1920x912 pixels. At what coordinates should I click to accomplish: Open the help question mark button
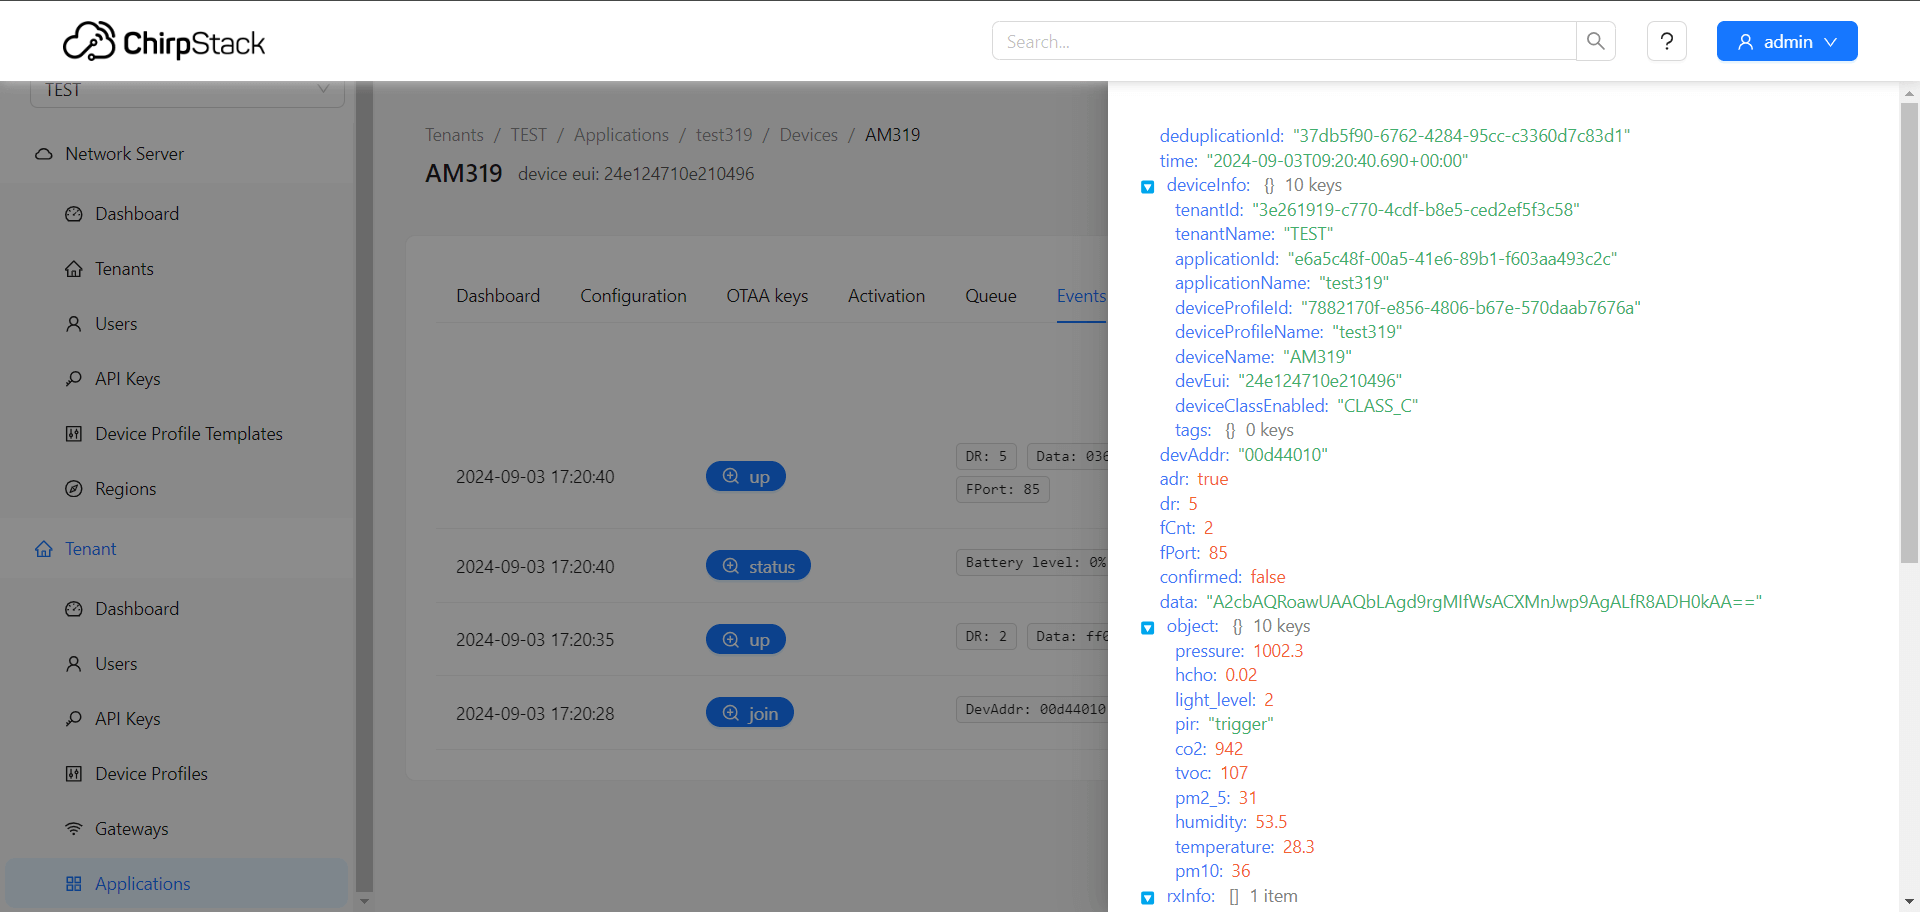[x=1667, y=41]
